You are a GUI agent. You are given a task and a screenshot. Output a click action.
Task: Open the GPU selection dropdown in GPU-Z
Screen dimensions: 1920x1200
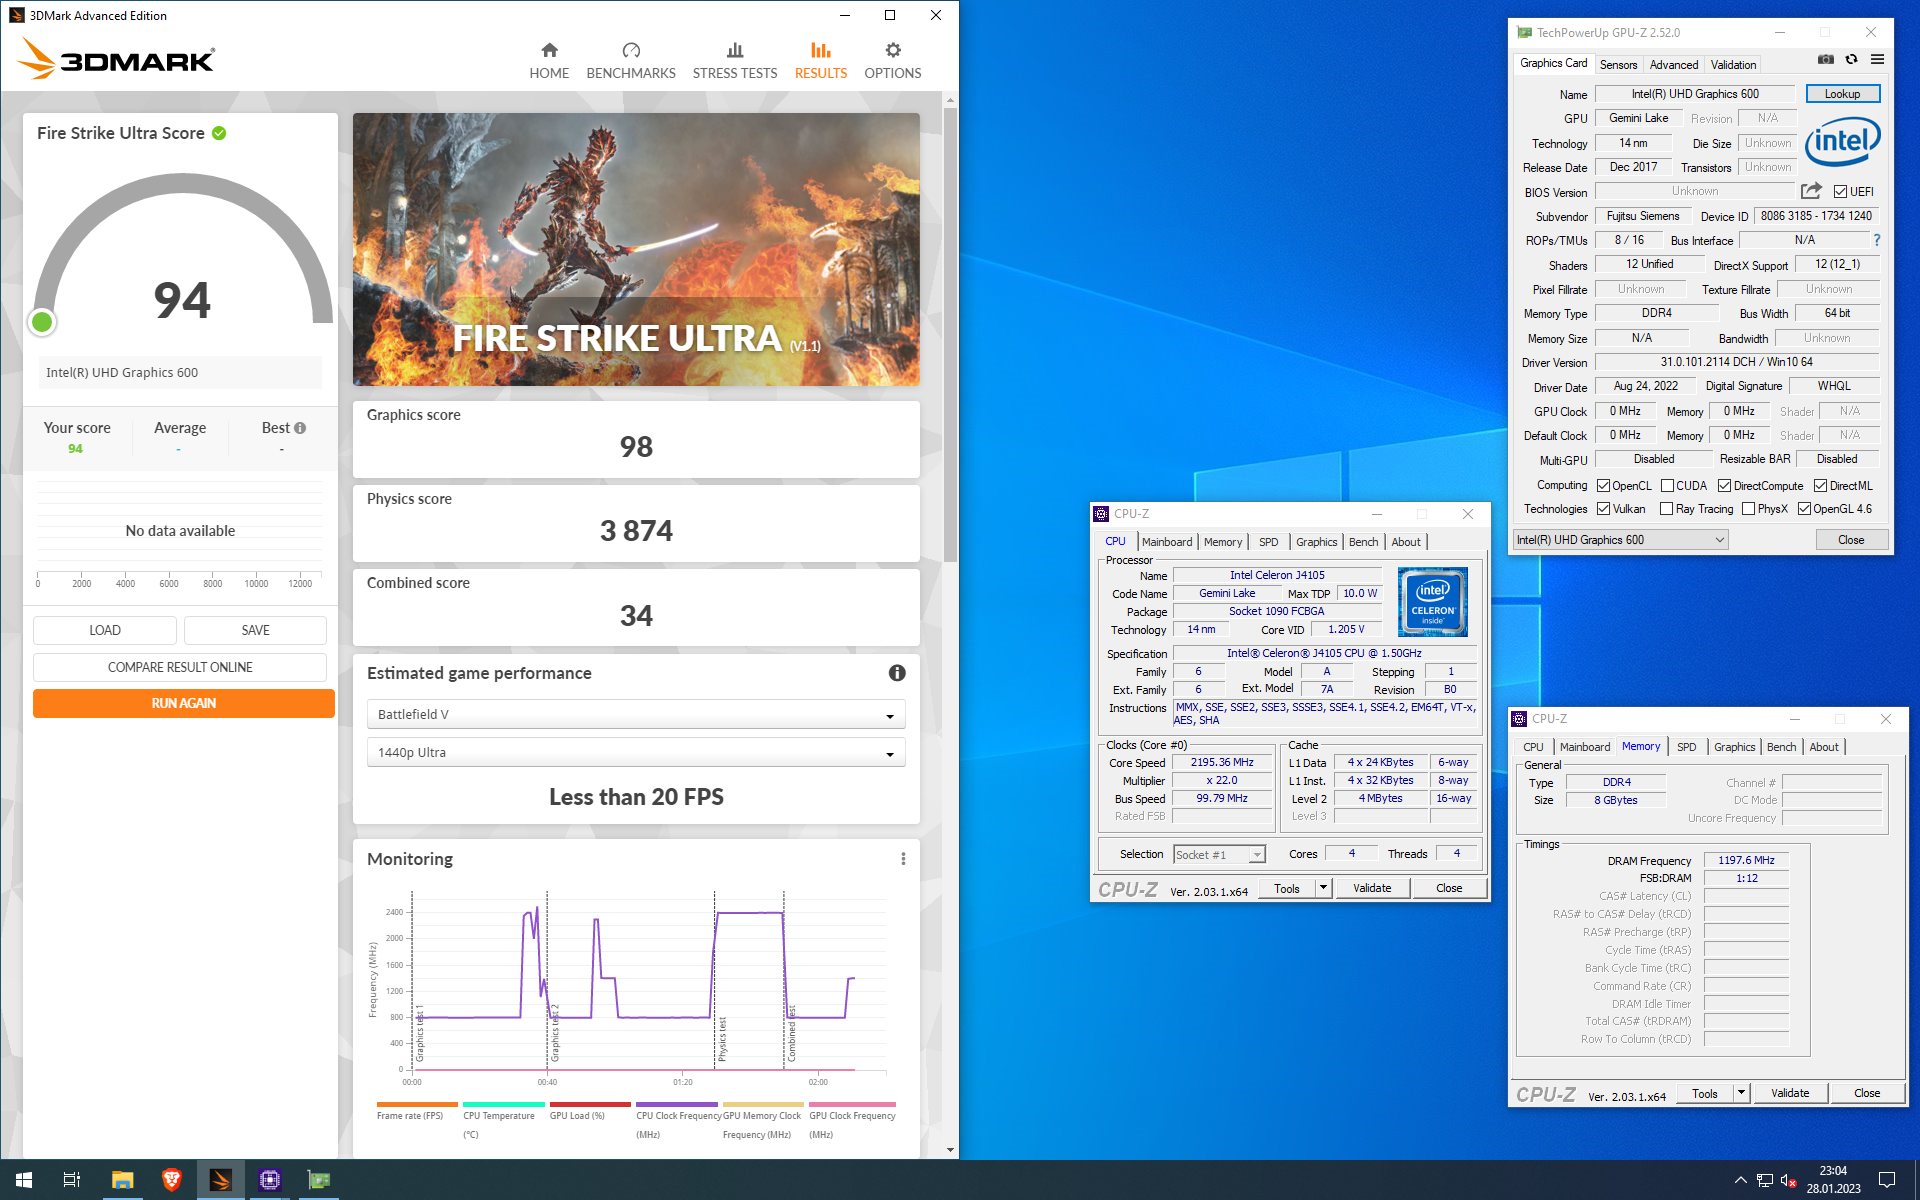click(x=1621, y=540)
